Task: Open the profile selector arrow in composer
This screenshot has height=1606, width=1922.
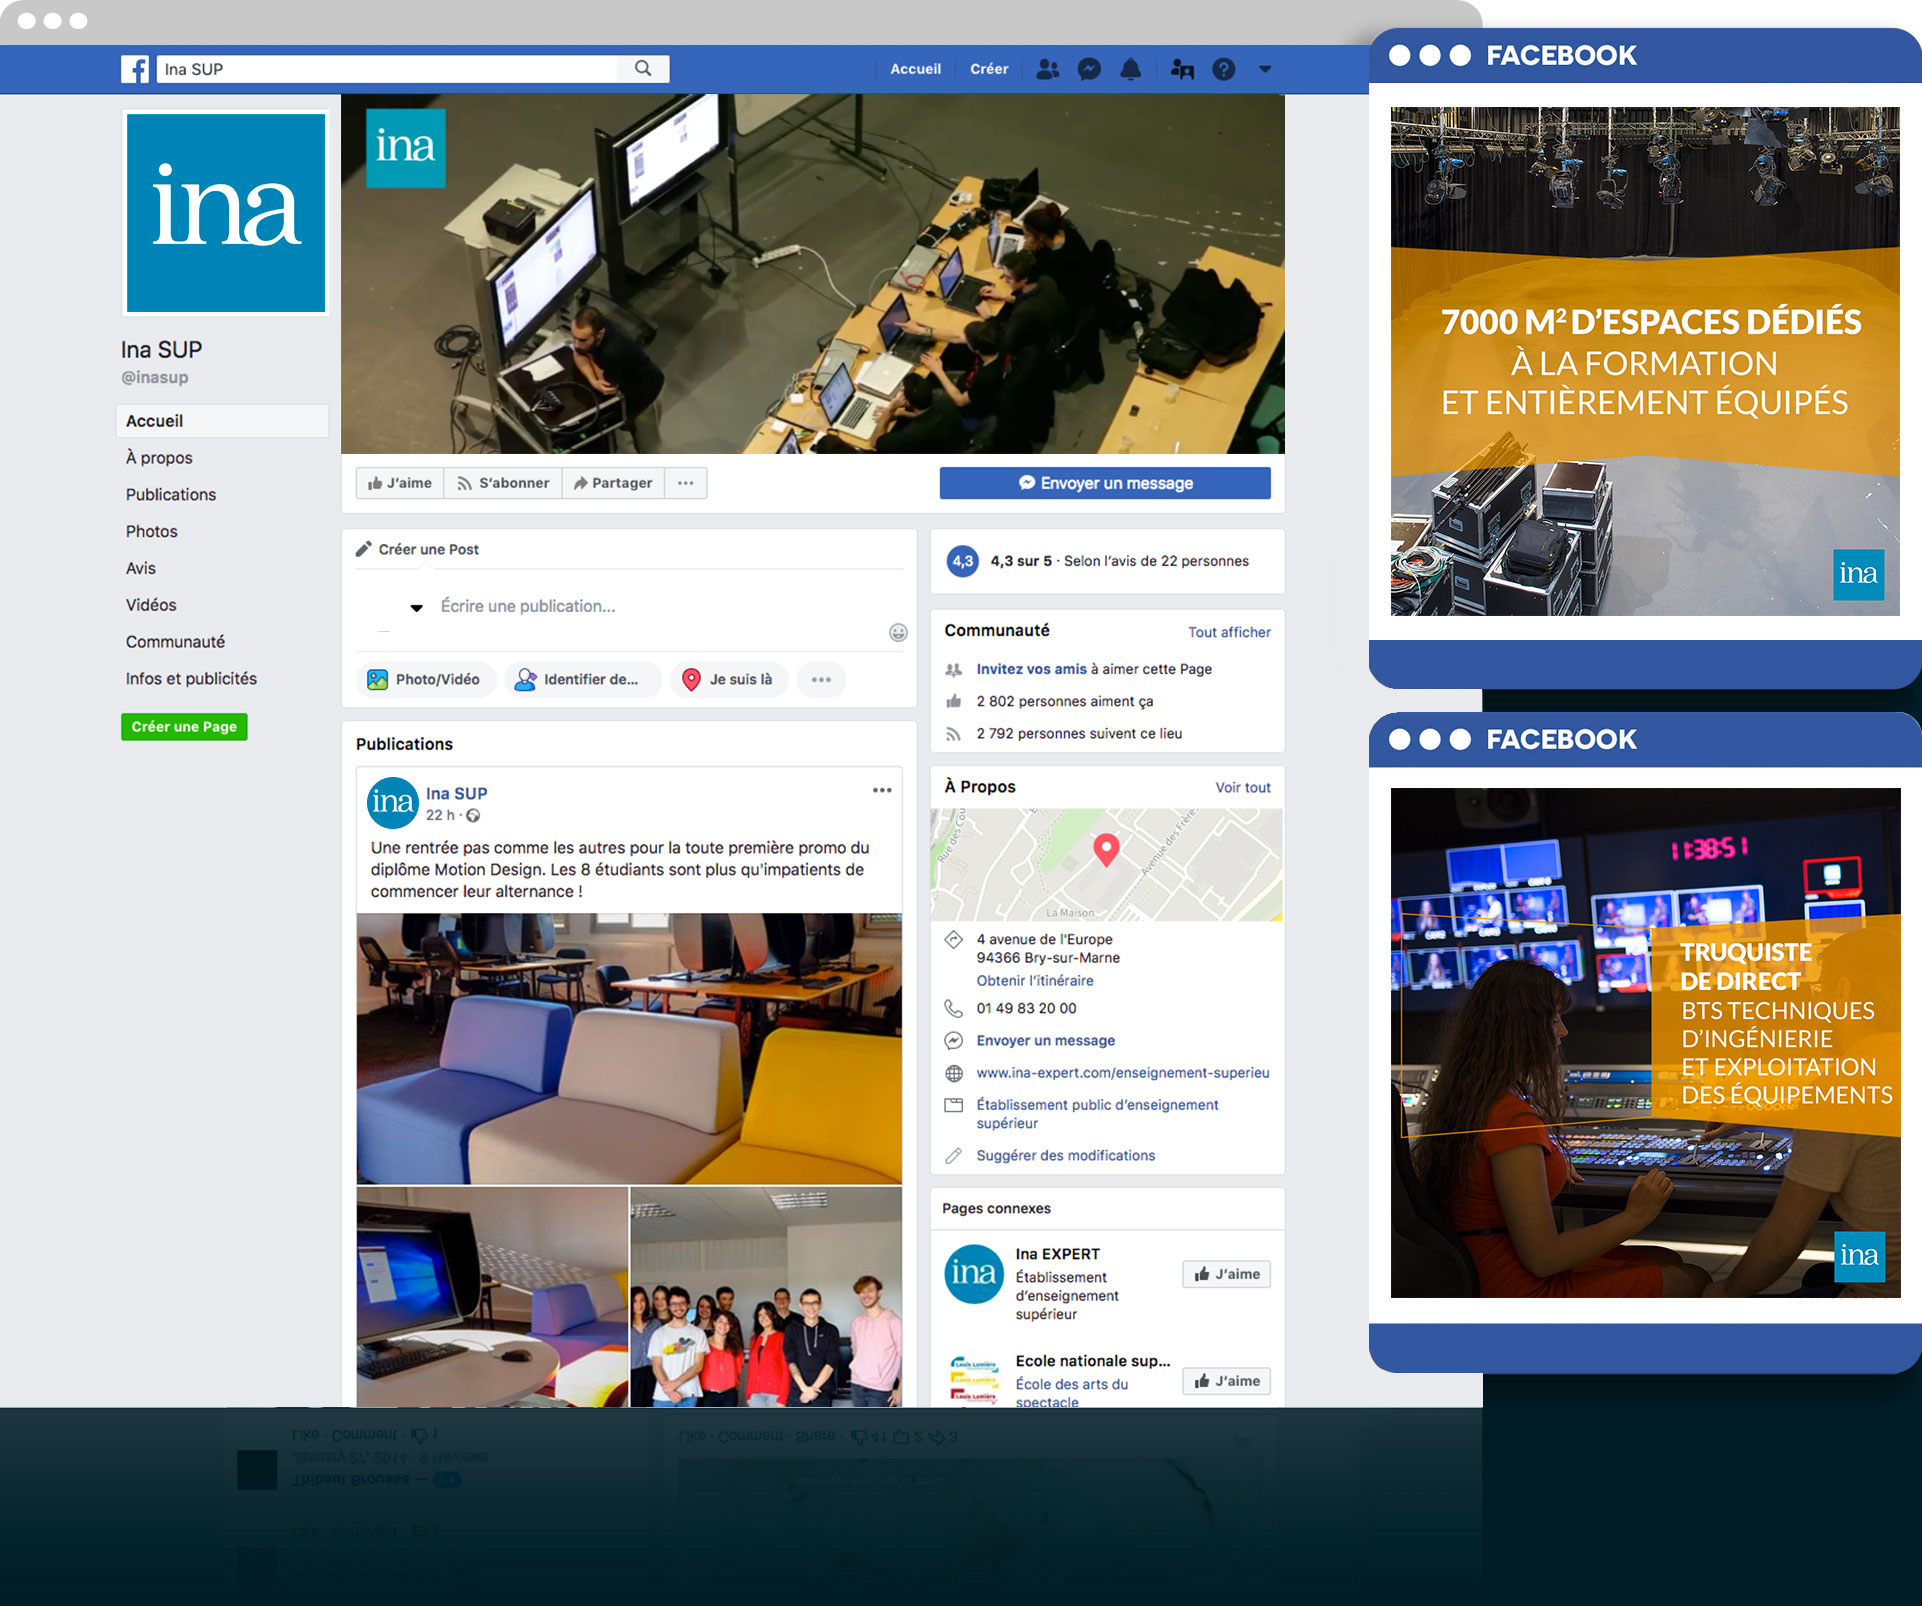Action: 417,607
